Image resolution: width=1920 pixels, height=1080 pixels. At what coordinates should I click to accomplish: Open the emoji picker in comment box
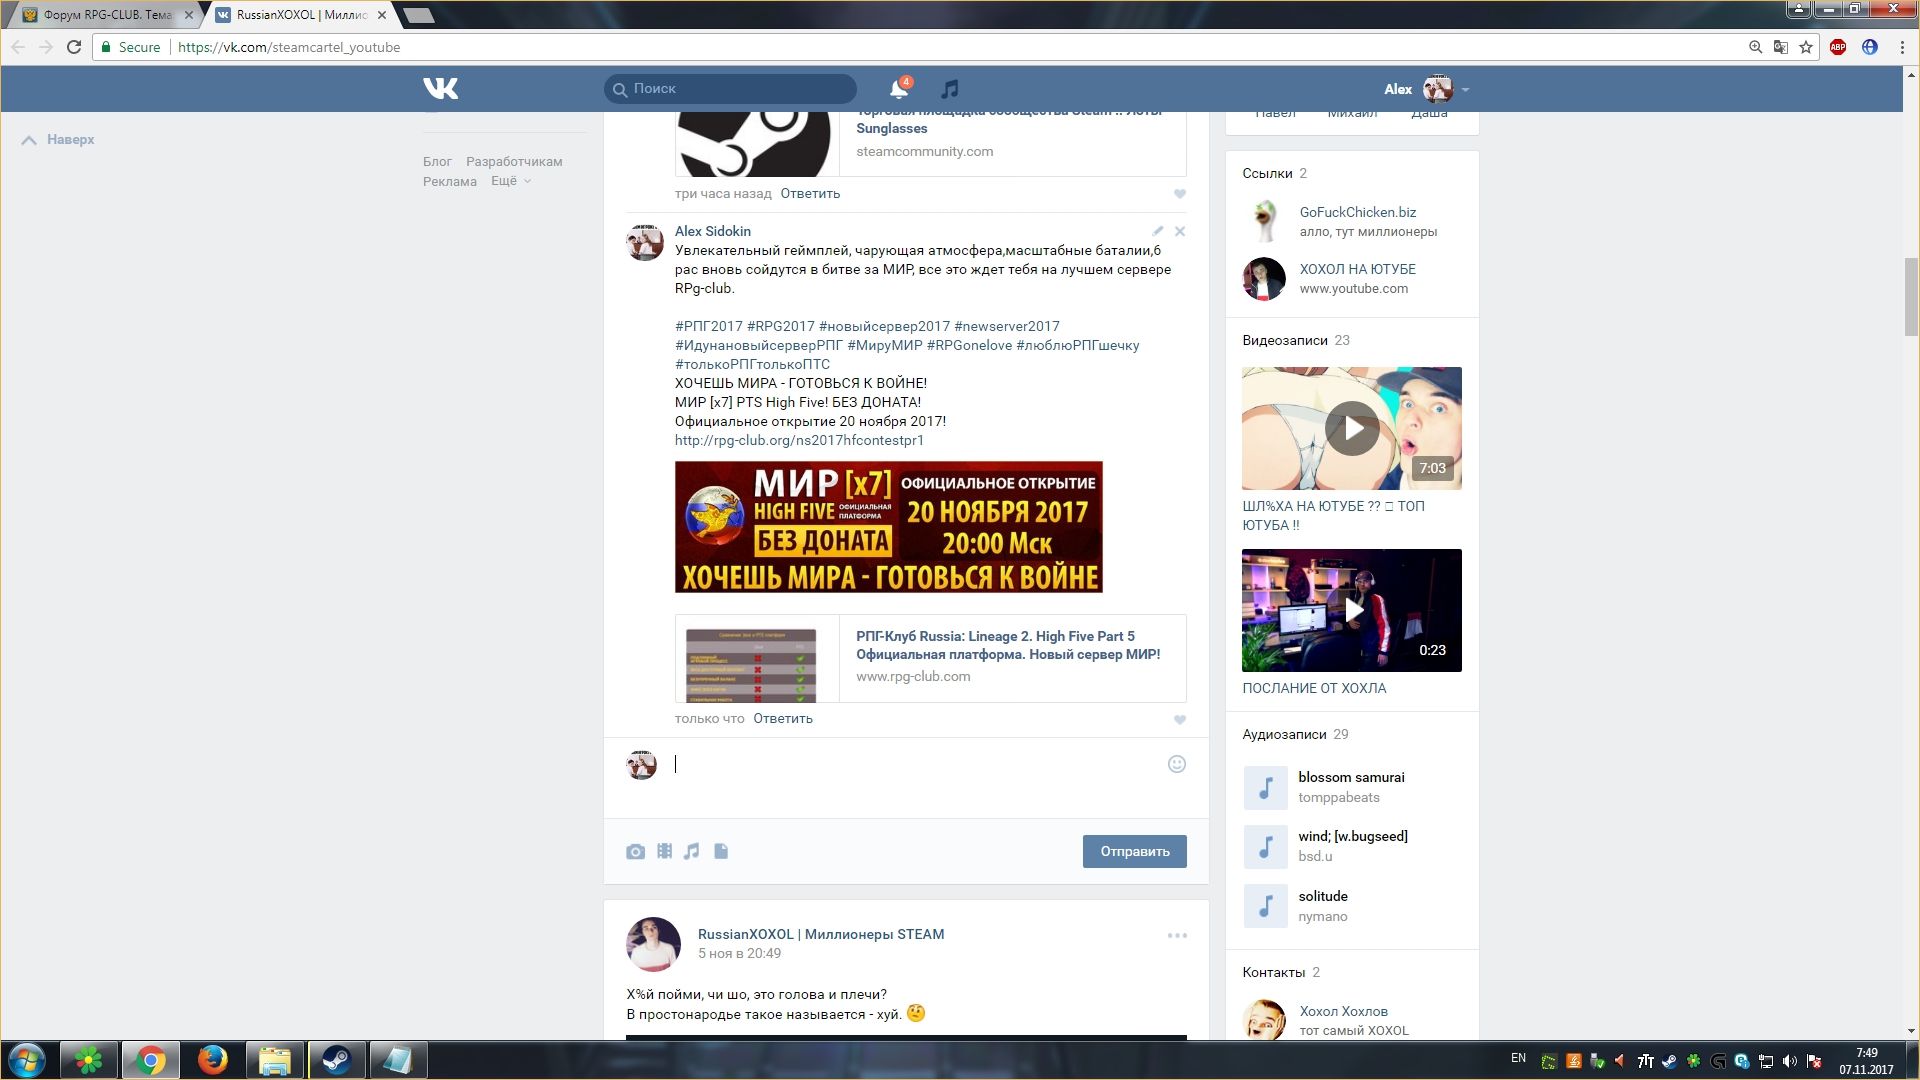click(1177, 764)
